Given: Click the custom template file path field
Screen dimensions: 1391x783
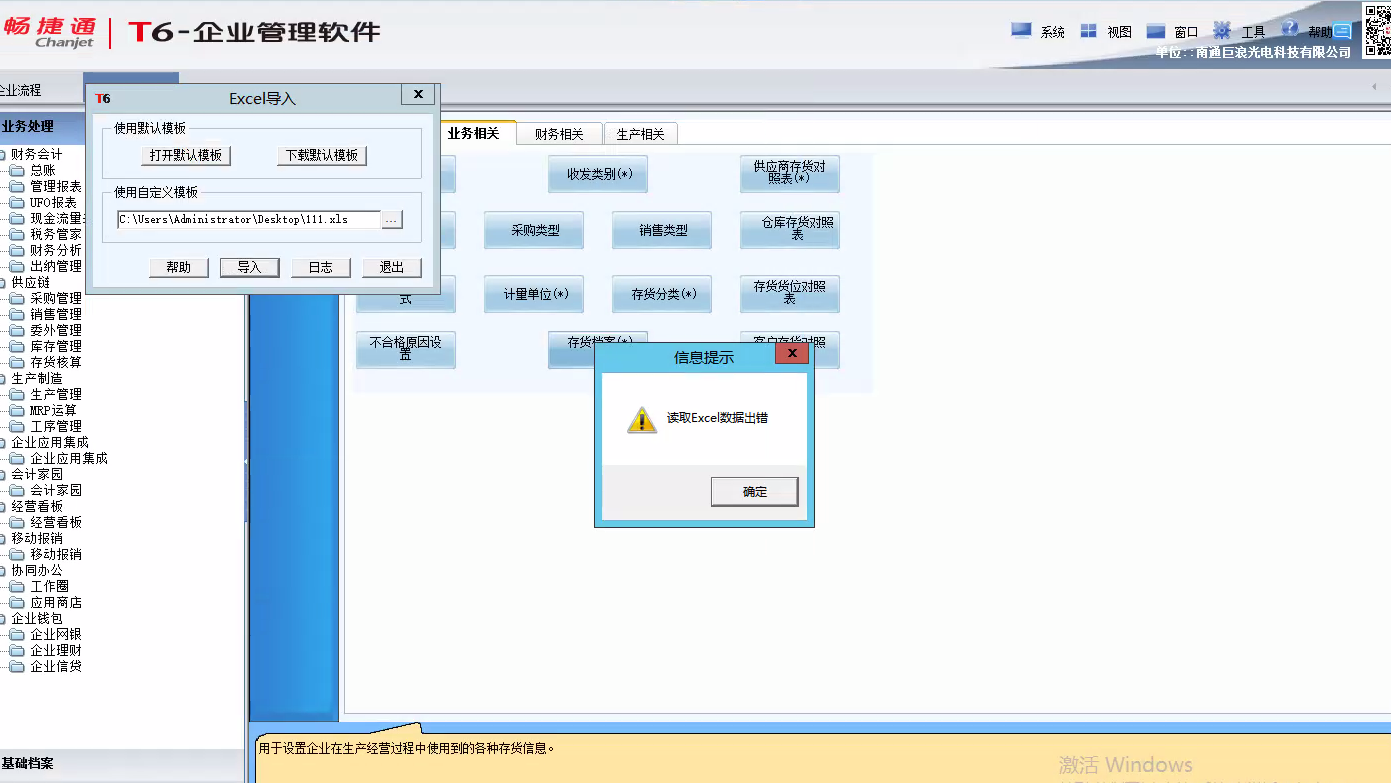Looking at the screenshot, I should (x=248, y=219).
